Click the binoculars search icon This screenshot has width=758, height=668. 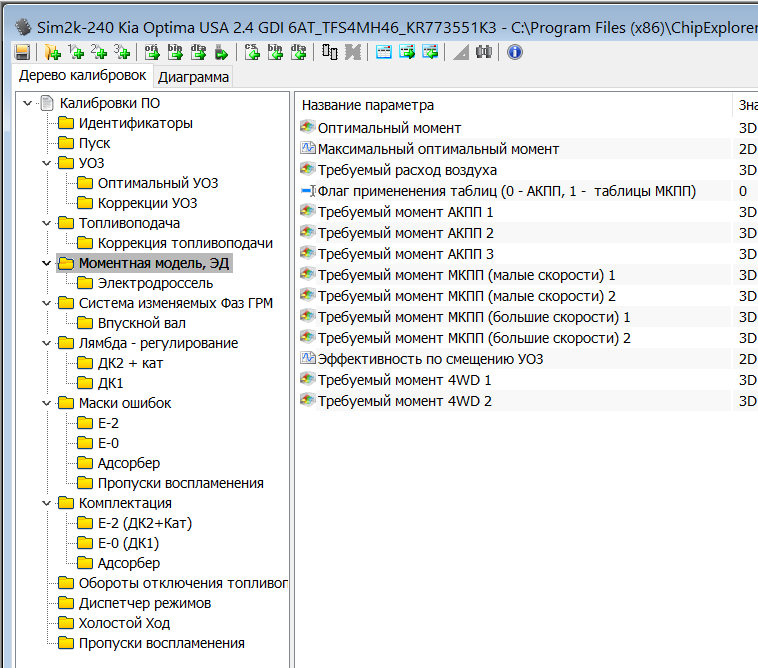click(x=483, y=52)
